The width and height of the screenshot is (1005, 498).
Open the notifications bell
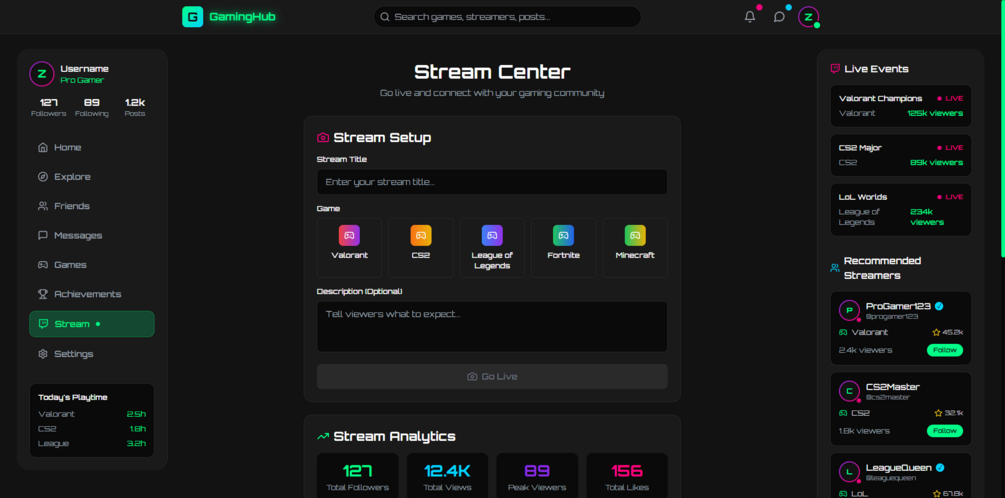click(x=750, y=17)
